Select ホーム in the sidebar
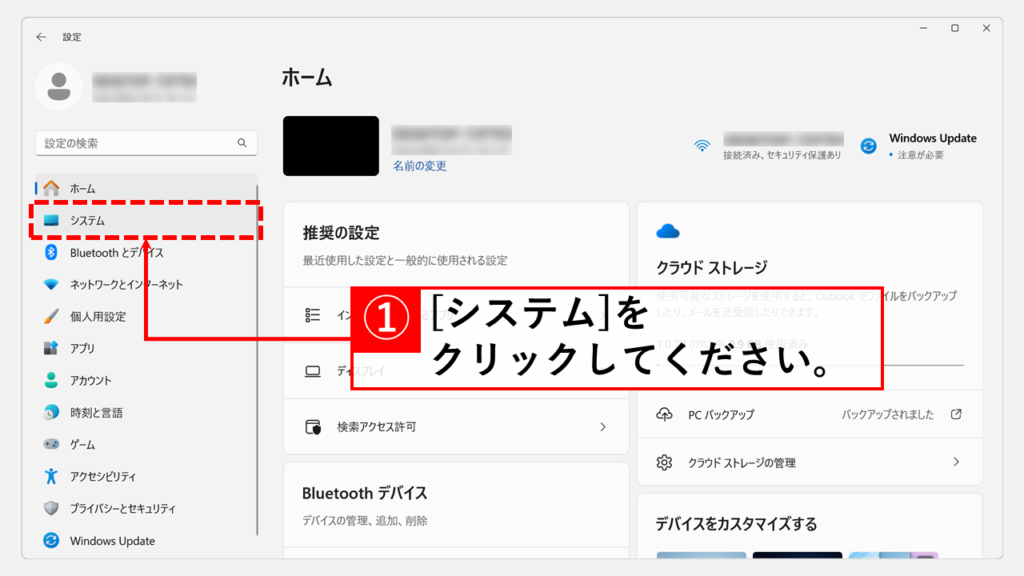Screen dimensions: 1024x576 click(x=82, y=189)
